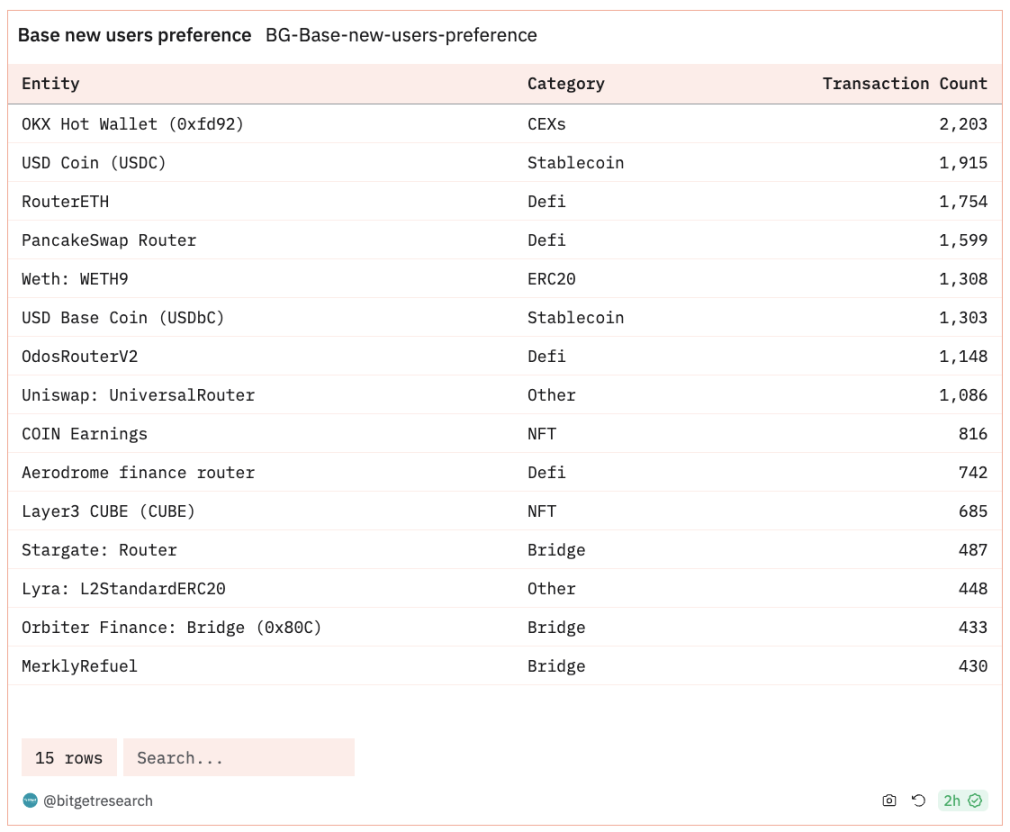The image size is (1010, 832).
Task: Select the USD Base Coin (USDbC) cell
Action: tap(122, 317)
